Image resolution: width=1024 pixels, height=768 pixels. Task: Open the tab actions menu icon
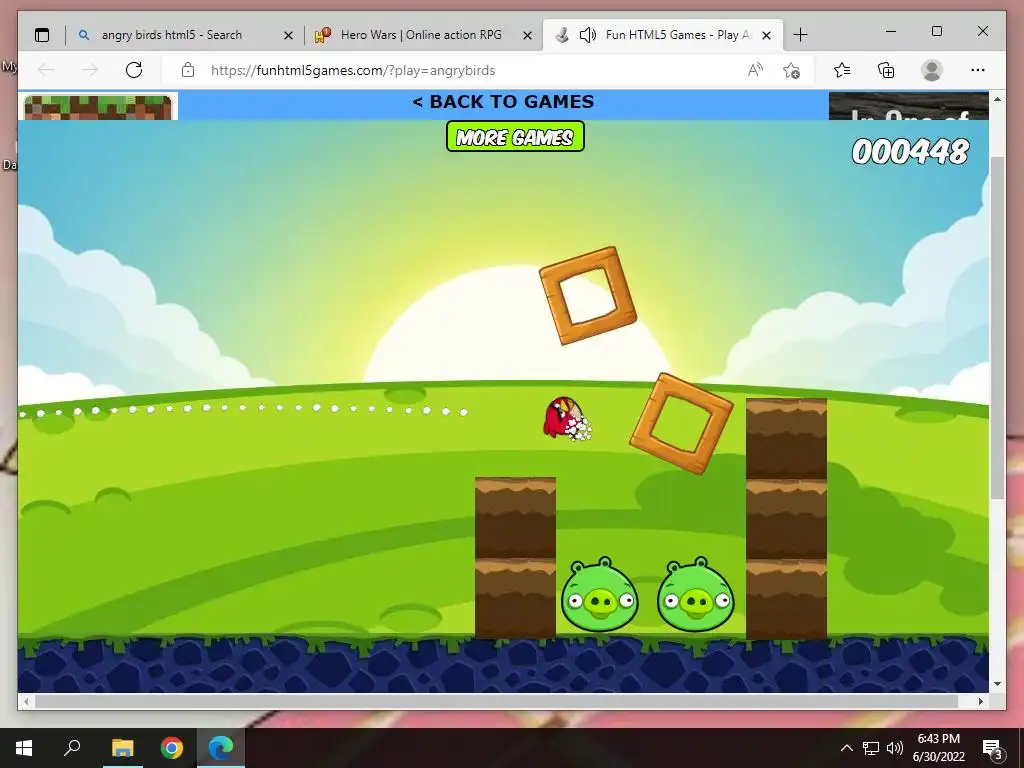coord(42,35)
